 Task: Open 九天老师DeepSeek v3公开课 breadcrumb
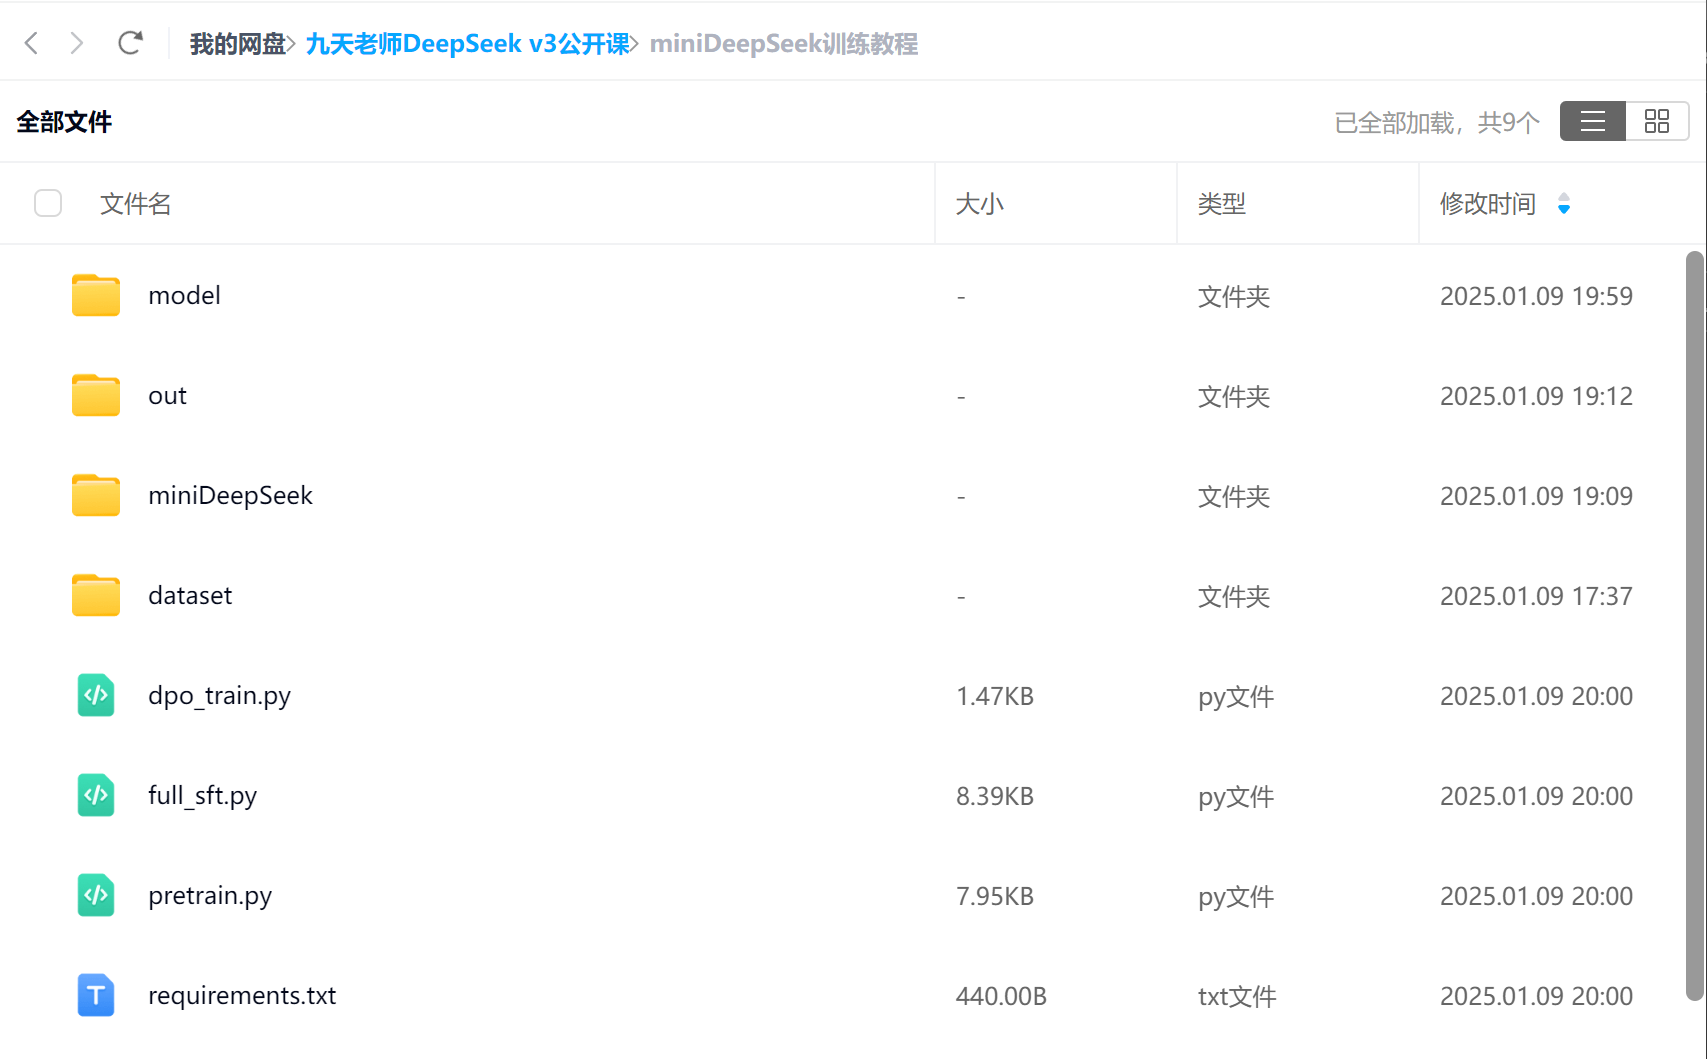click(467, 44)
